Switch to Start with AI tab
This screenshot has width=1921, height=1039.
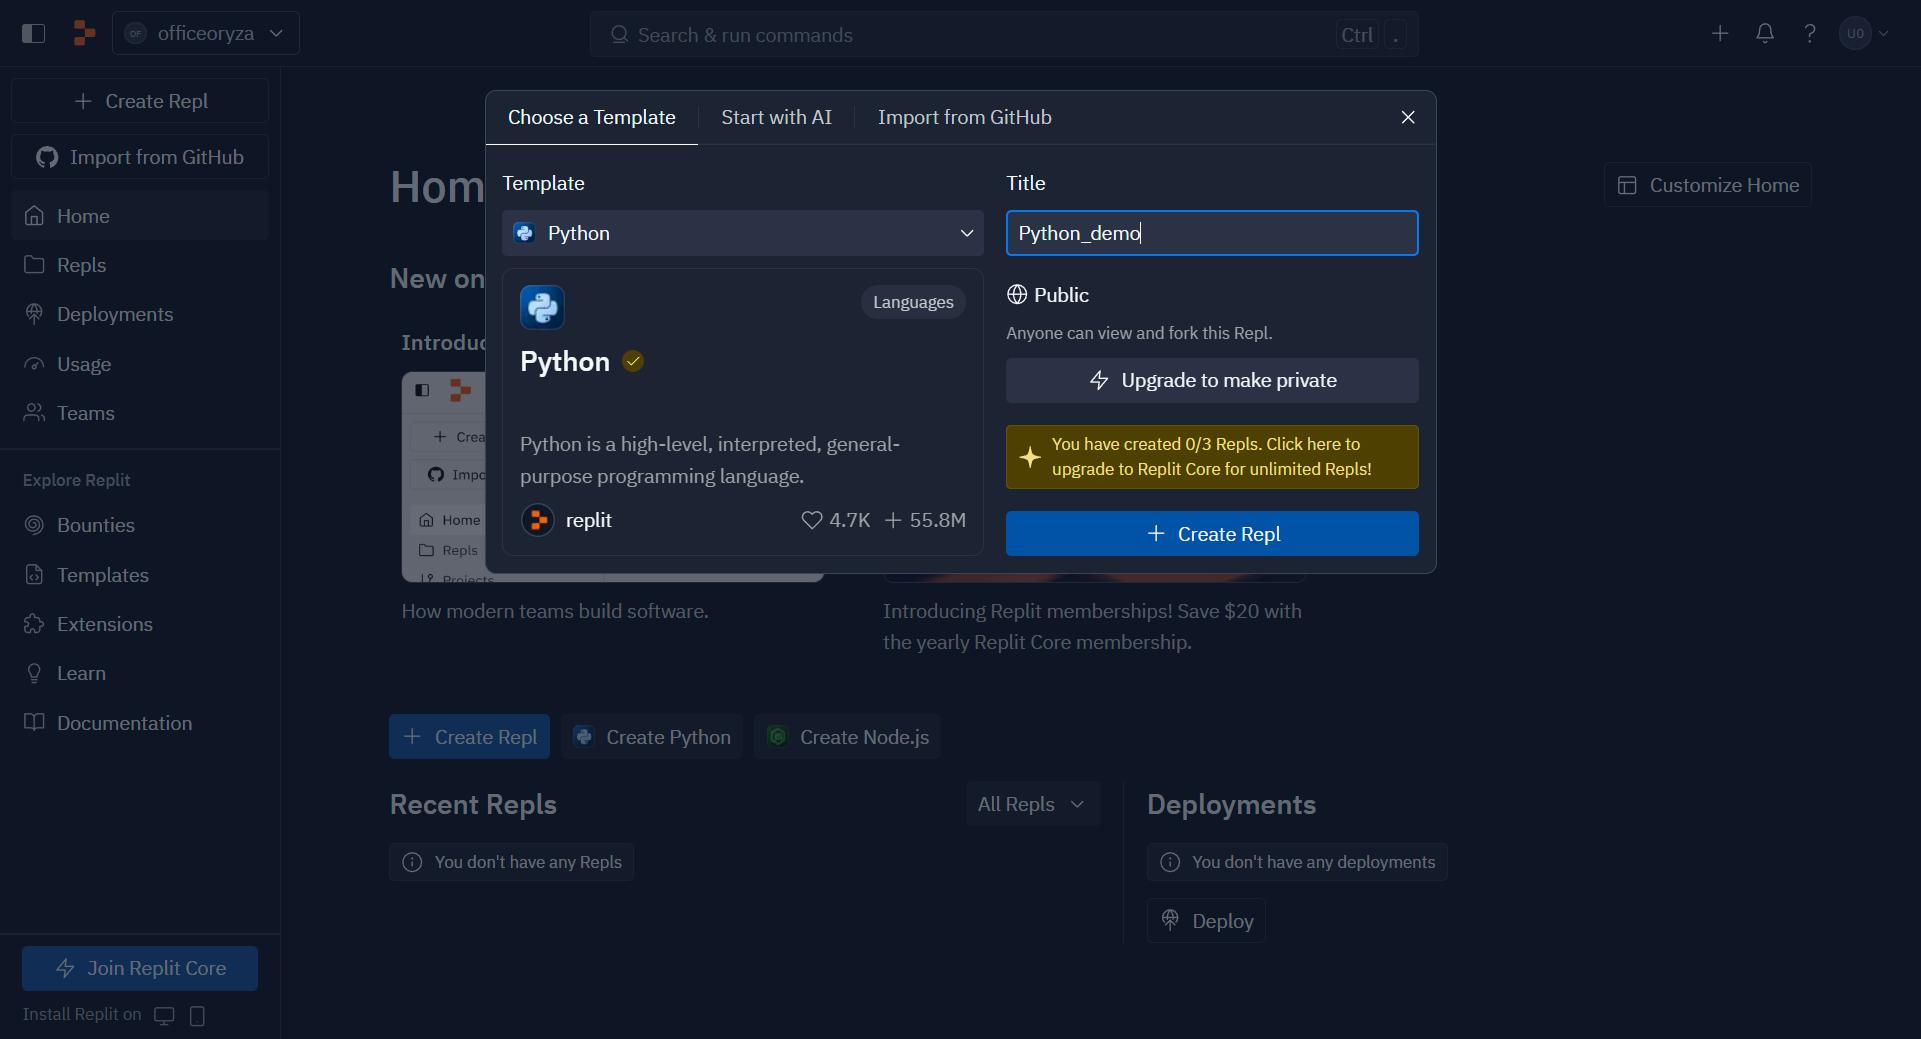[776, 118]
